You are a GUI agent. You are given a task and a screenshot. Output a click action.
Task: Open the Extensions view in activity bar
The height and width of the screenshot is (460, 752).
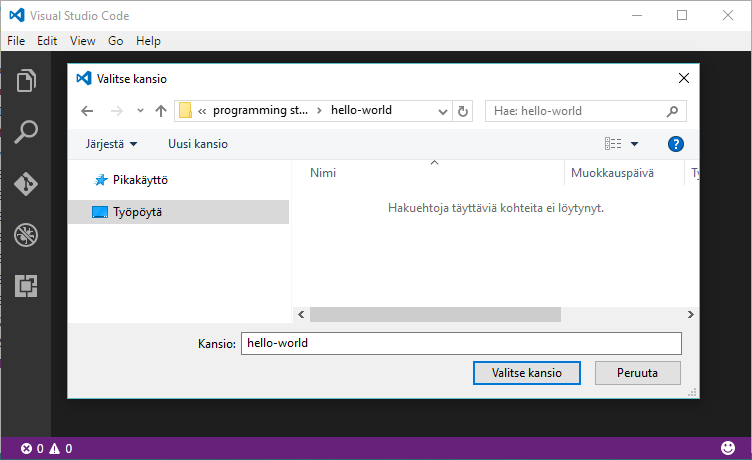point(26,287)
